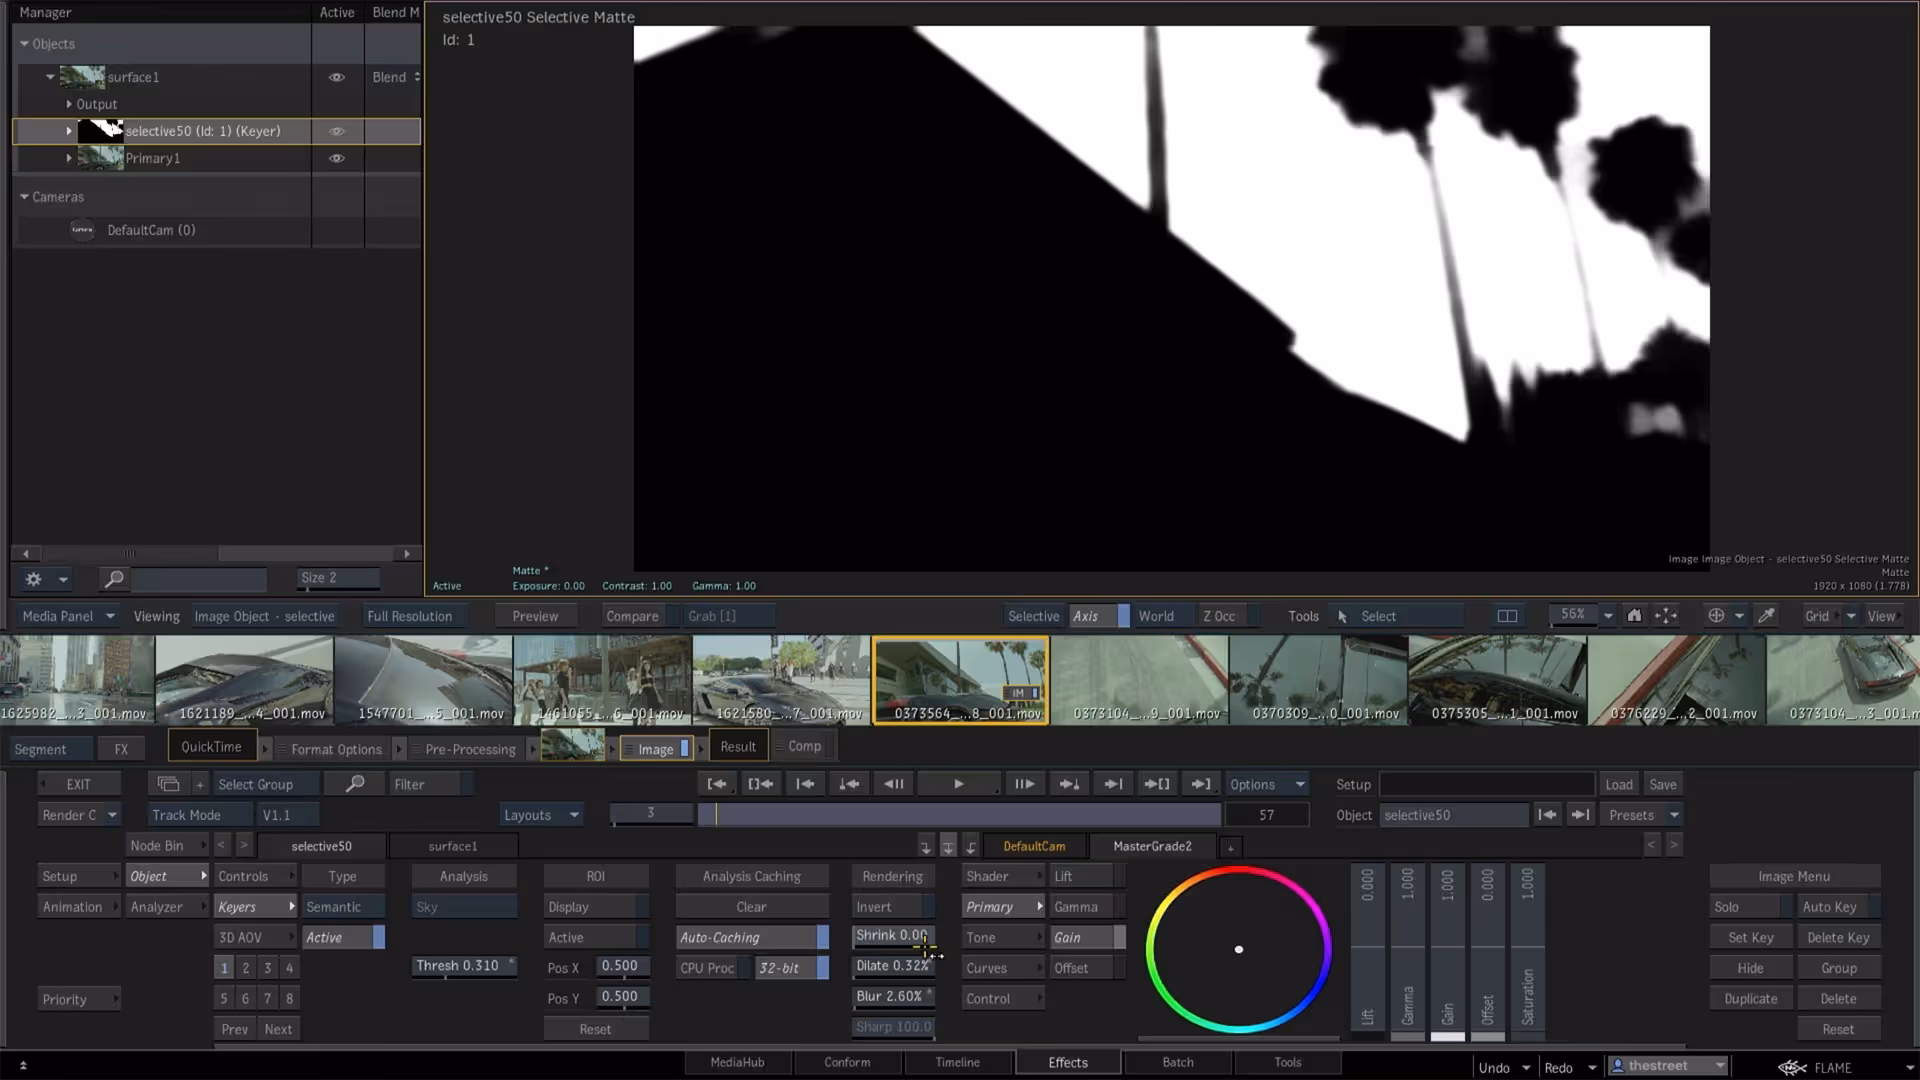Click the magnifier search icon in Manager
The height and width of the screenshot is (1080, 1920).
[114, 579]
